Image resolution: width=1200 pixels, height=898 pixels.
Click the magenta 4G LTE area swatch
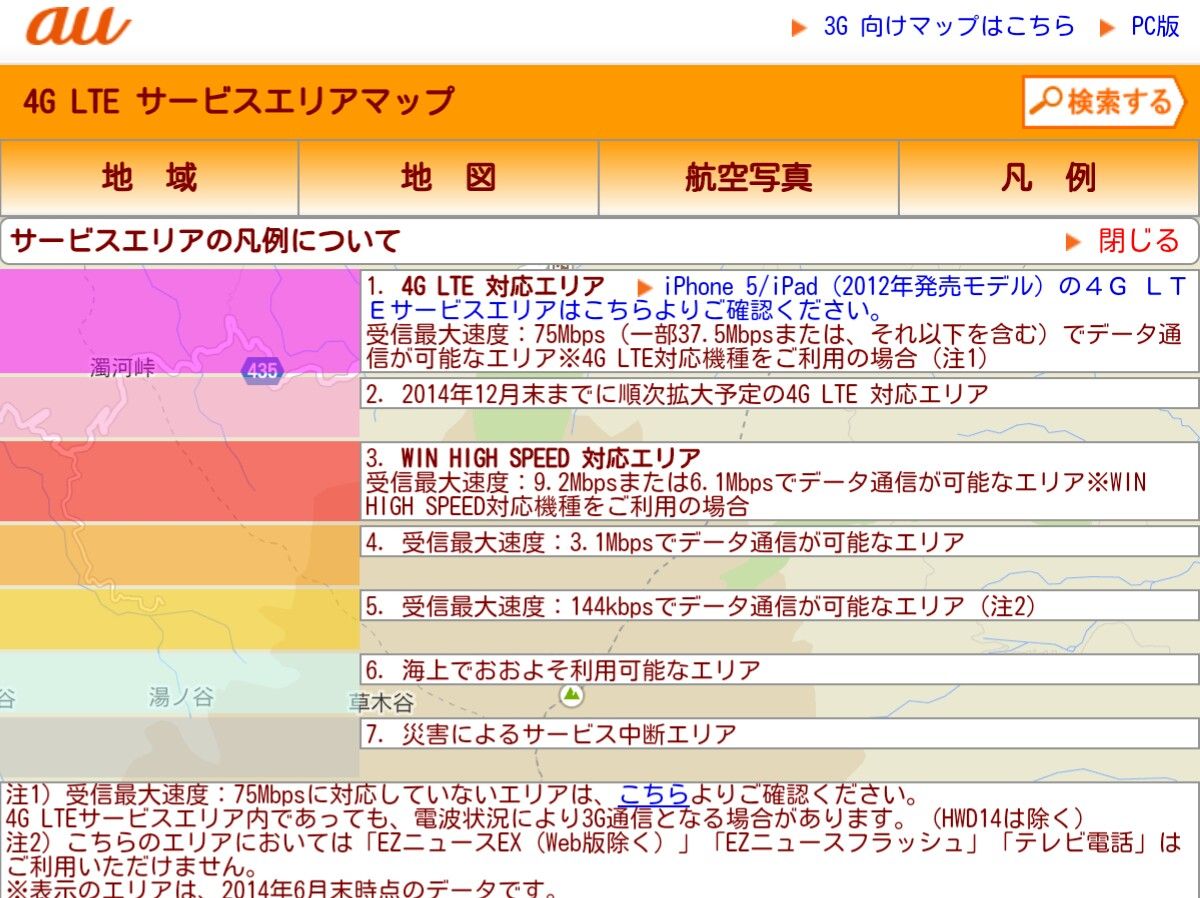[x=180, y=321]
